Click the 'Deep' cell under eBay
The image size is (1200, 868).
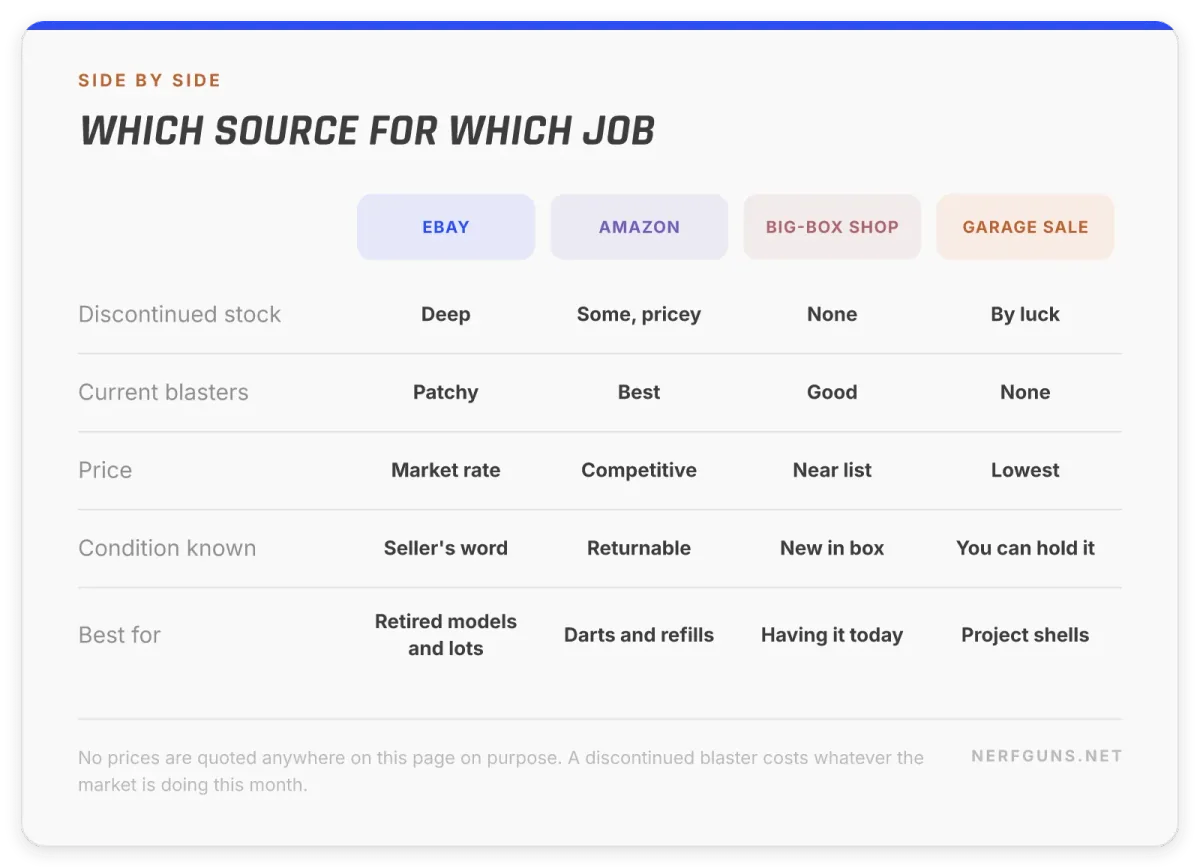446,314
